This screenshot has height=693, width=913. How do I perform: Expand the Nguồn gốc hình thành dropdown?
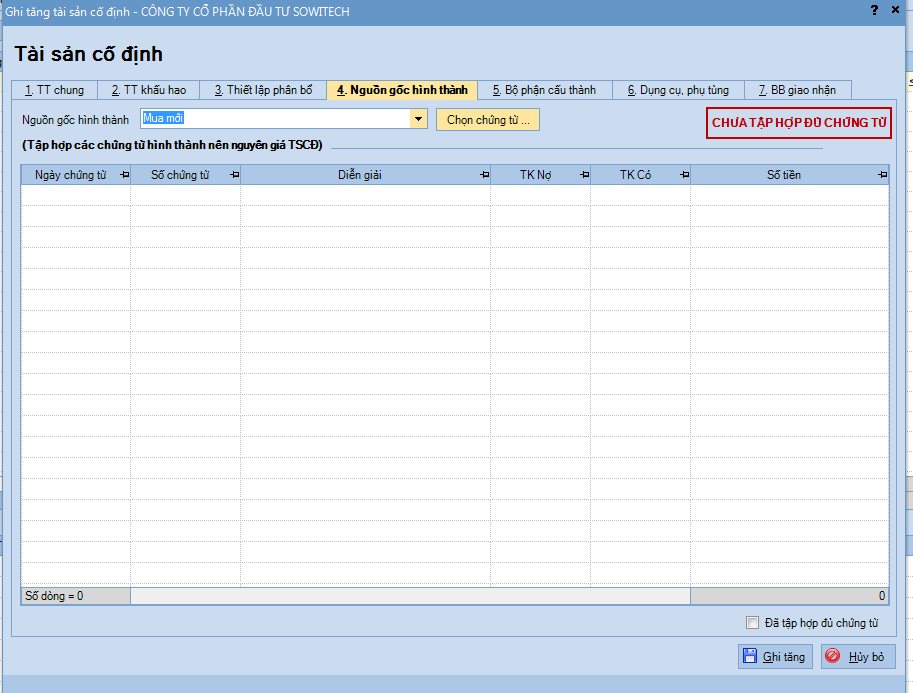(x=419, y=120)
